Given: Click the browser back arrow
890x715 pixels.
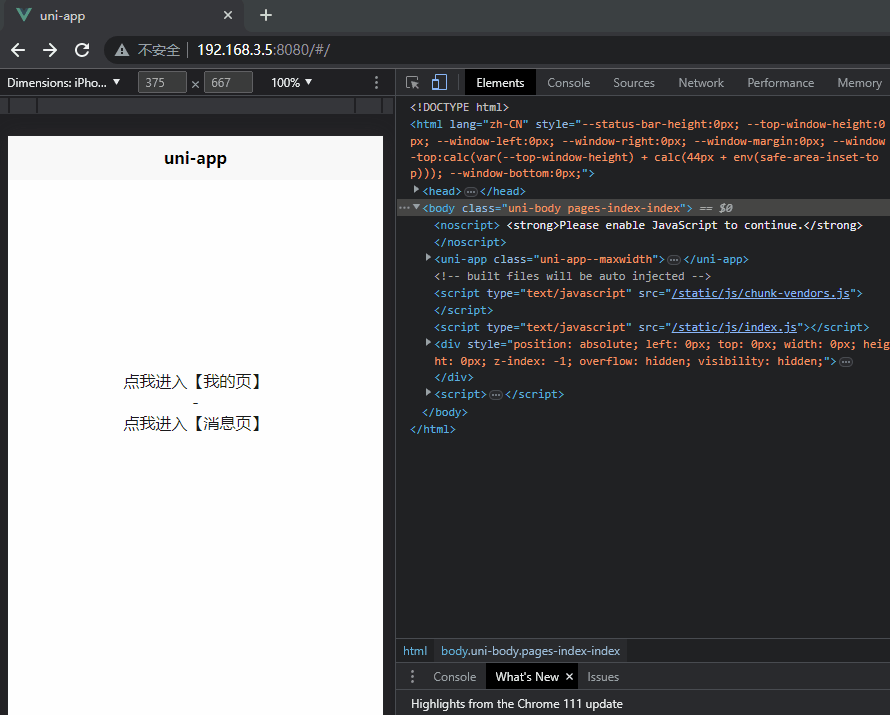Looking at the screenshot, I should (18, 51).
